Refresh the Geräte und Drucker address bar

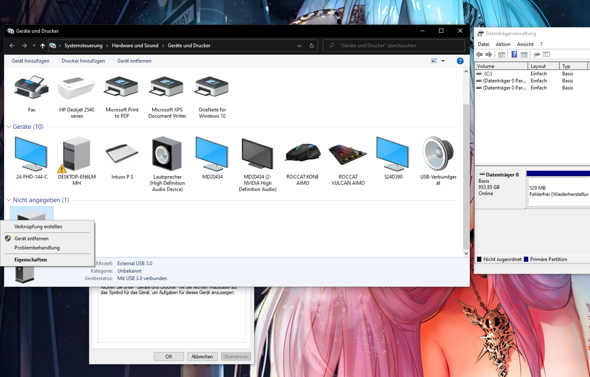tap(312, 46)
